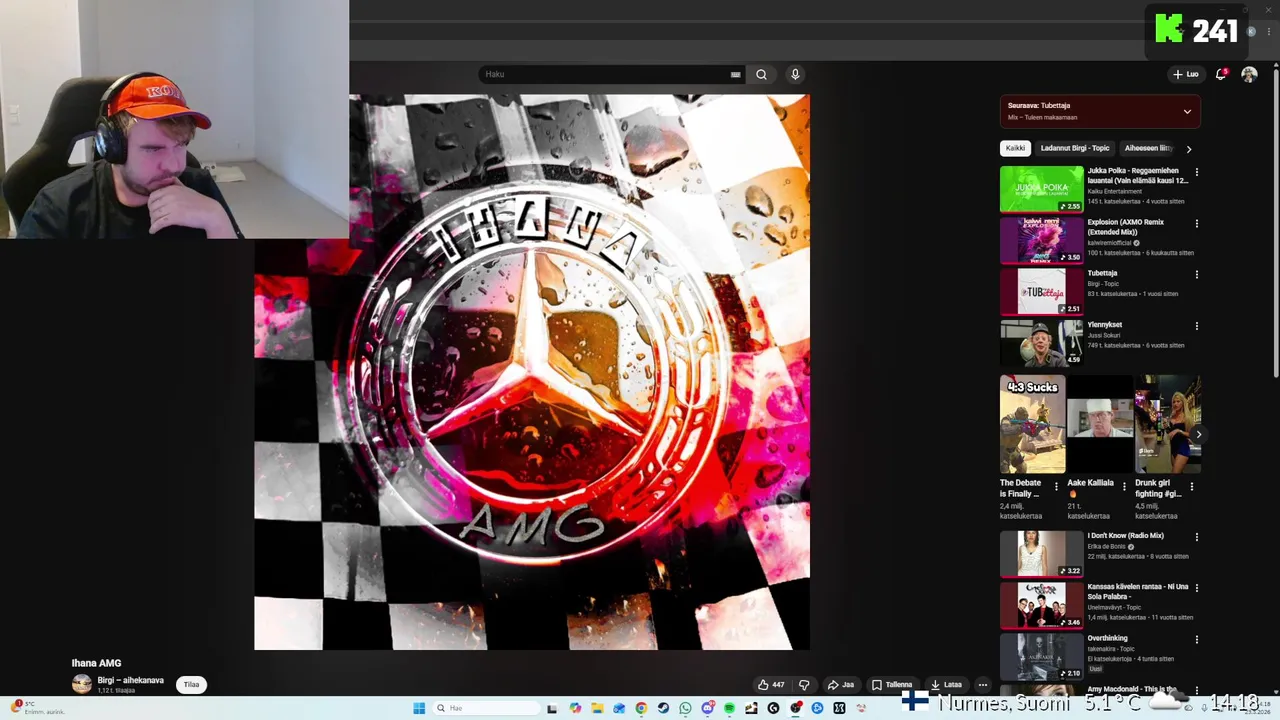The height and width of the screenshot is (720, 1280).
Task: Open Kanssas kävelen rantaa thumbnail
Action: [x=1041, y=605]
